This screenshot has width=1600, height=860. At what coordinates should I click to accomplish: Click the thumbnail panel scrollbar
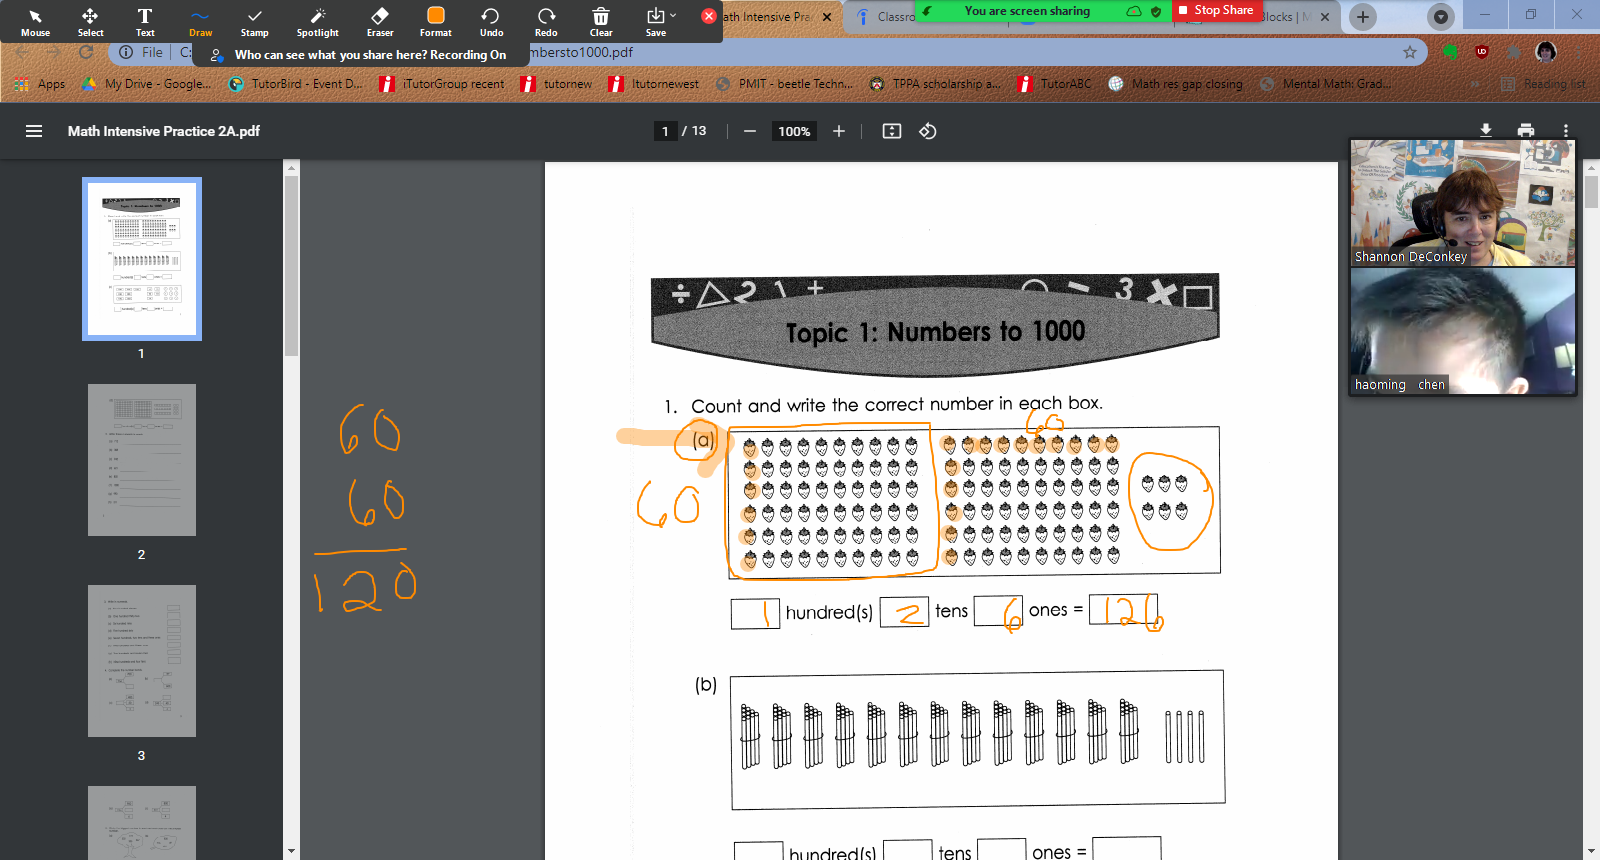pyautogui.click(x=291, y=266)
